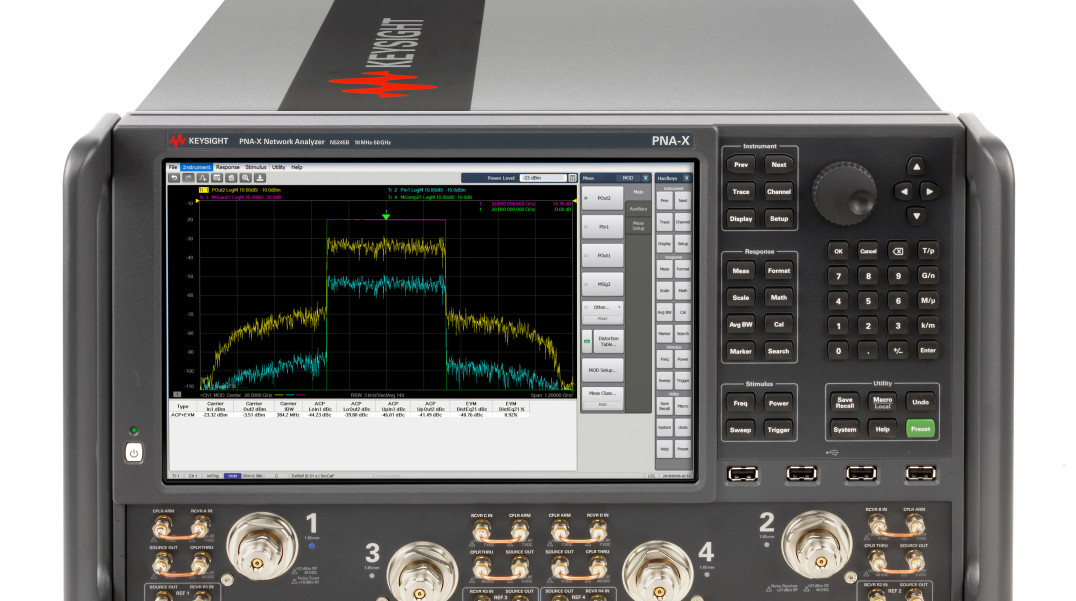Screen dimensions: 1076x601
Task: Close the Meas MOD softkey panel
Action: click(646, 178)
